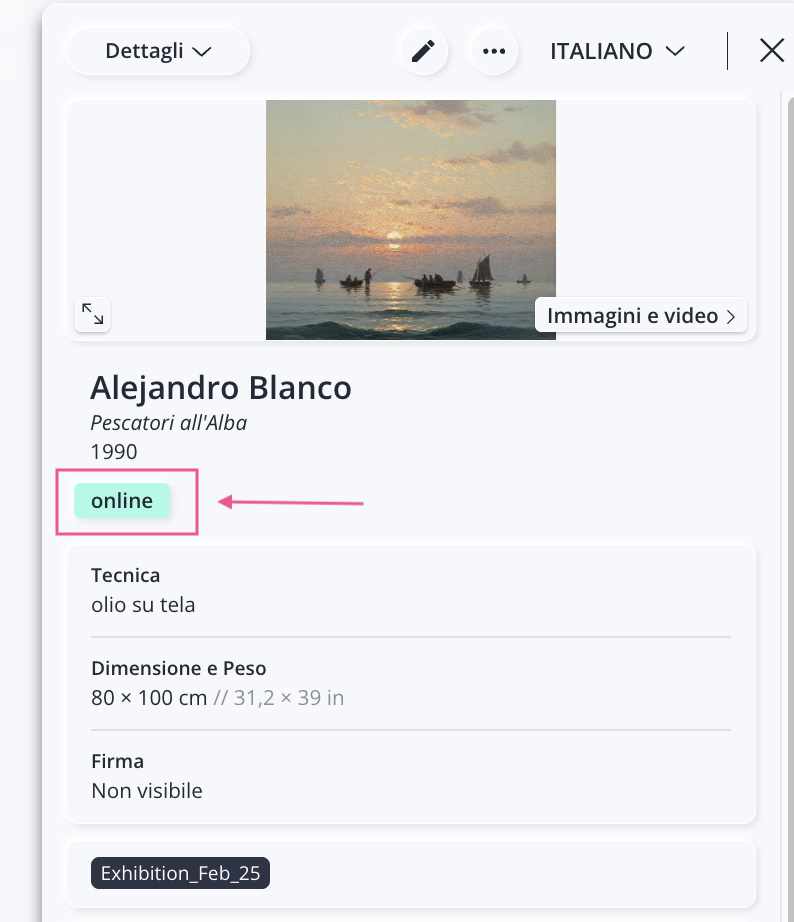The height and width of the screenshot is (922, 794).
Task: Select the Exhibition_Feb_25 tag
Action: point(181,873)
